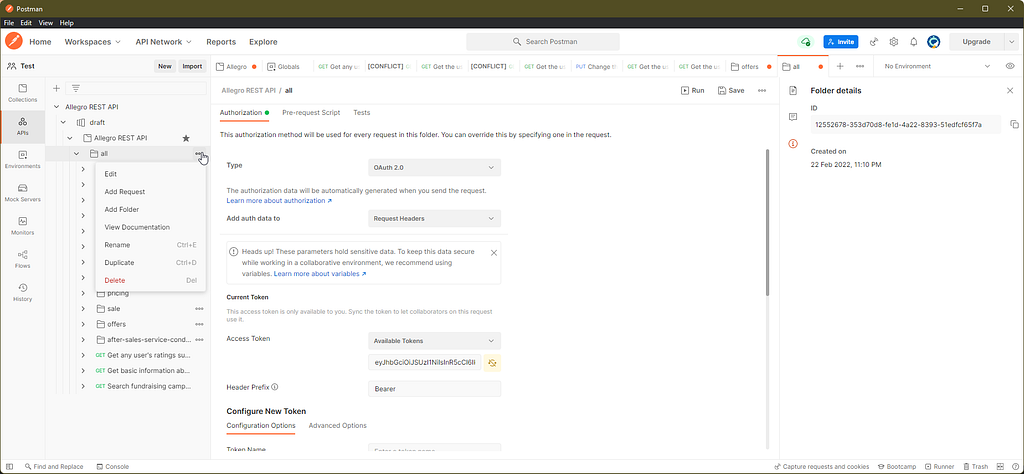Open the Request Headers dropdown
Image resolution: width=1024 pixels, height=474 pixels.
[434, 219]
